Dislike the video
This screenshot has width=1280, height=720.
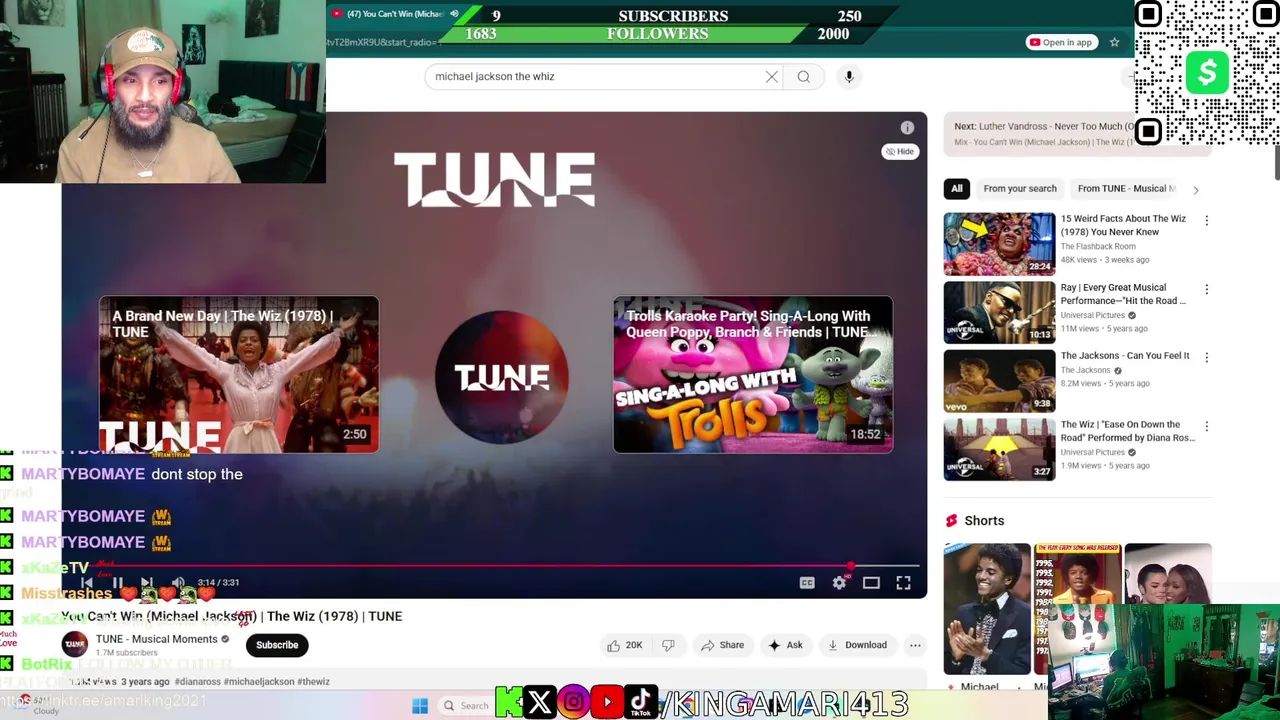click(x=668, y=645)
